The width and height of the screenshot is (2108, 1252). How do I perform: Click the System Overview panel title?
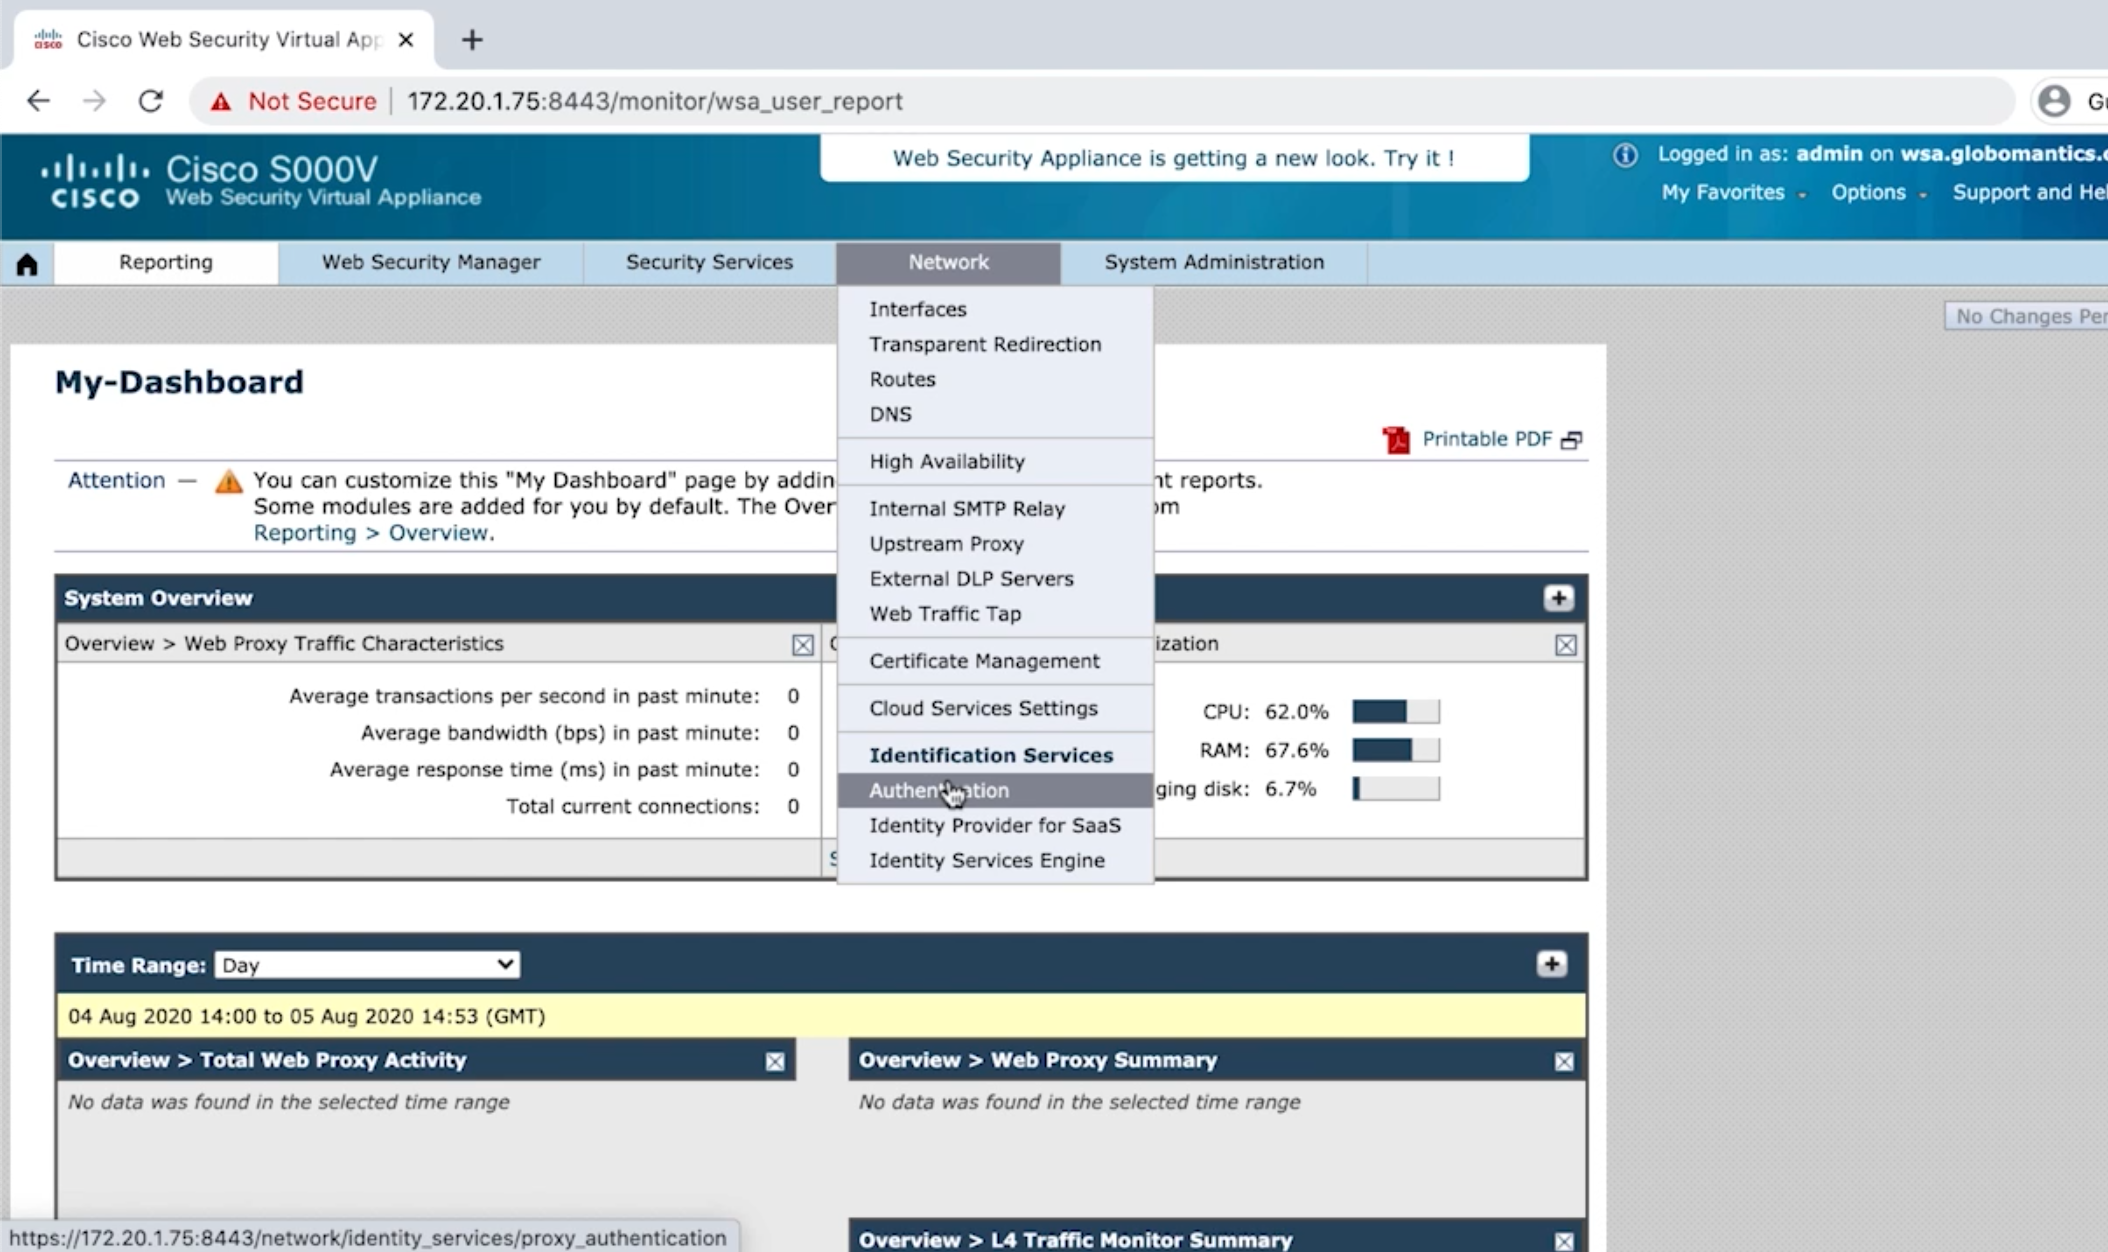pyautogui.click(x=158, y=598)
